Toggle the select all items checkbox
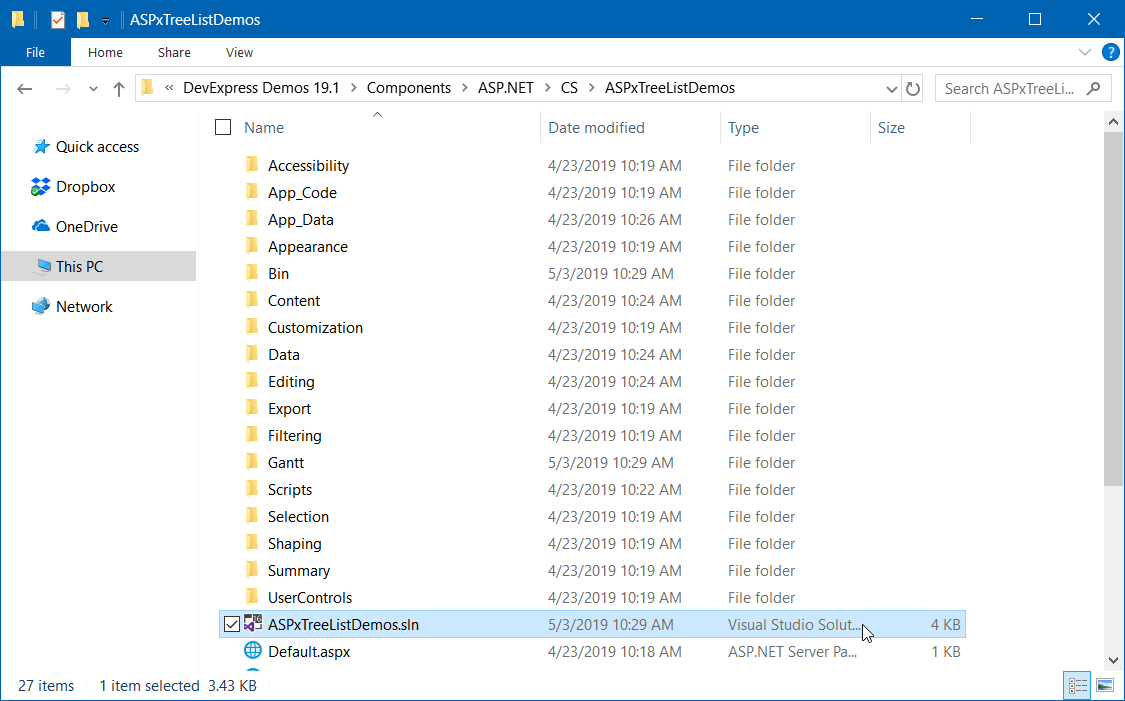Screen dimensions: 1125x701 point(223,127)
